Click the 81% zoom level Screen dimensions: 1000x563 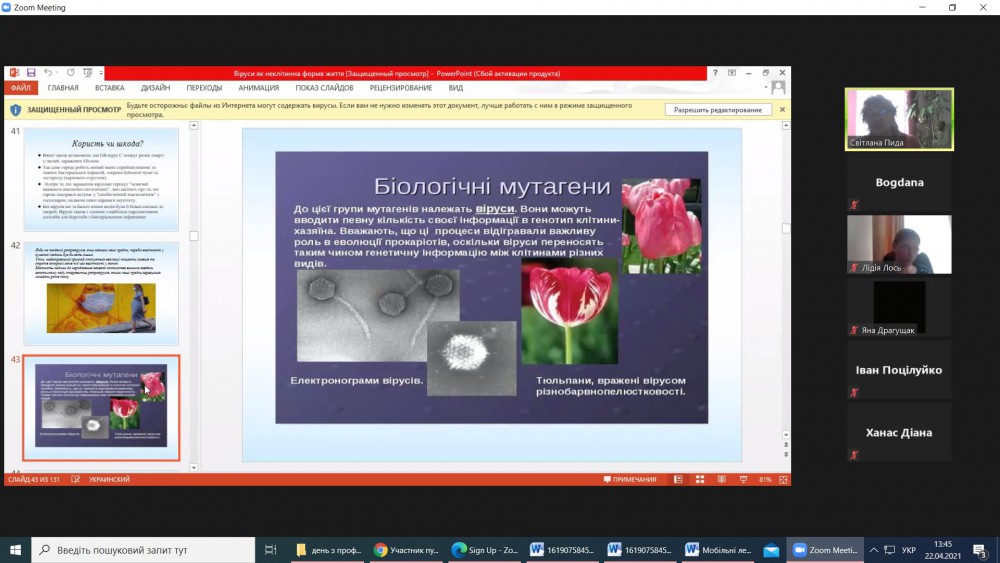(766, 480)
